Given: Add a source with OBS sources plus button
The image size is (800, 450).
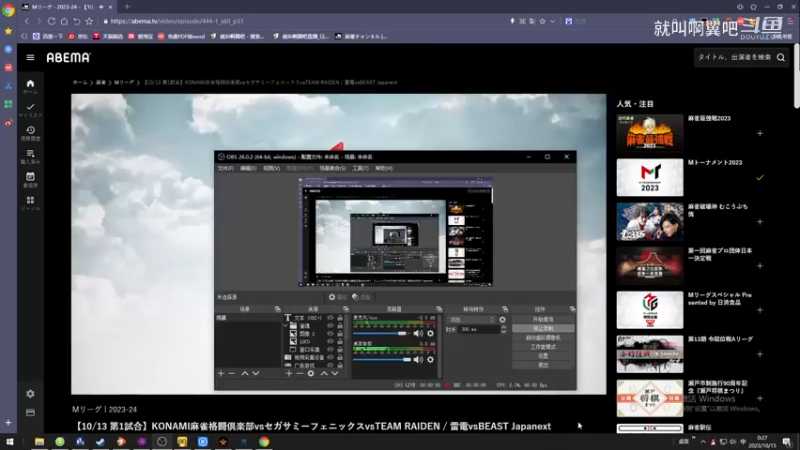Looking at the screenshot, I should pyautogui.click(x=289, y=373).
